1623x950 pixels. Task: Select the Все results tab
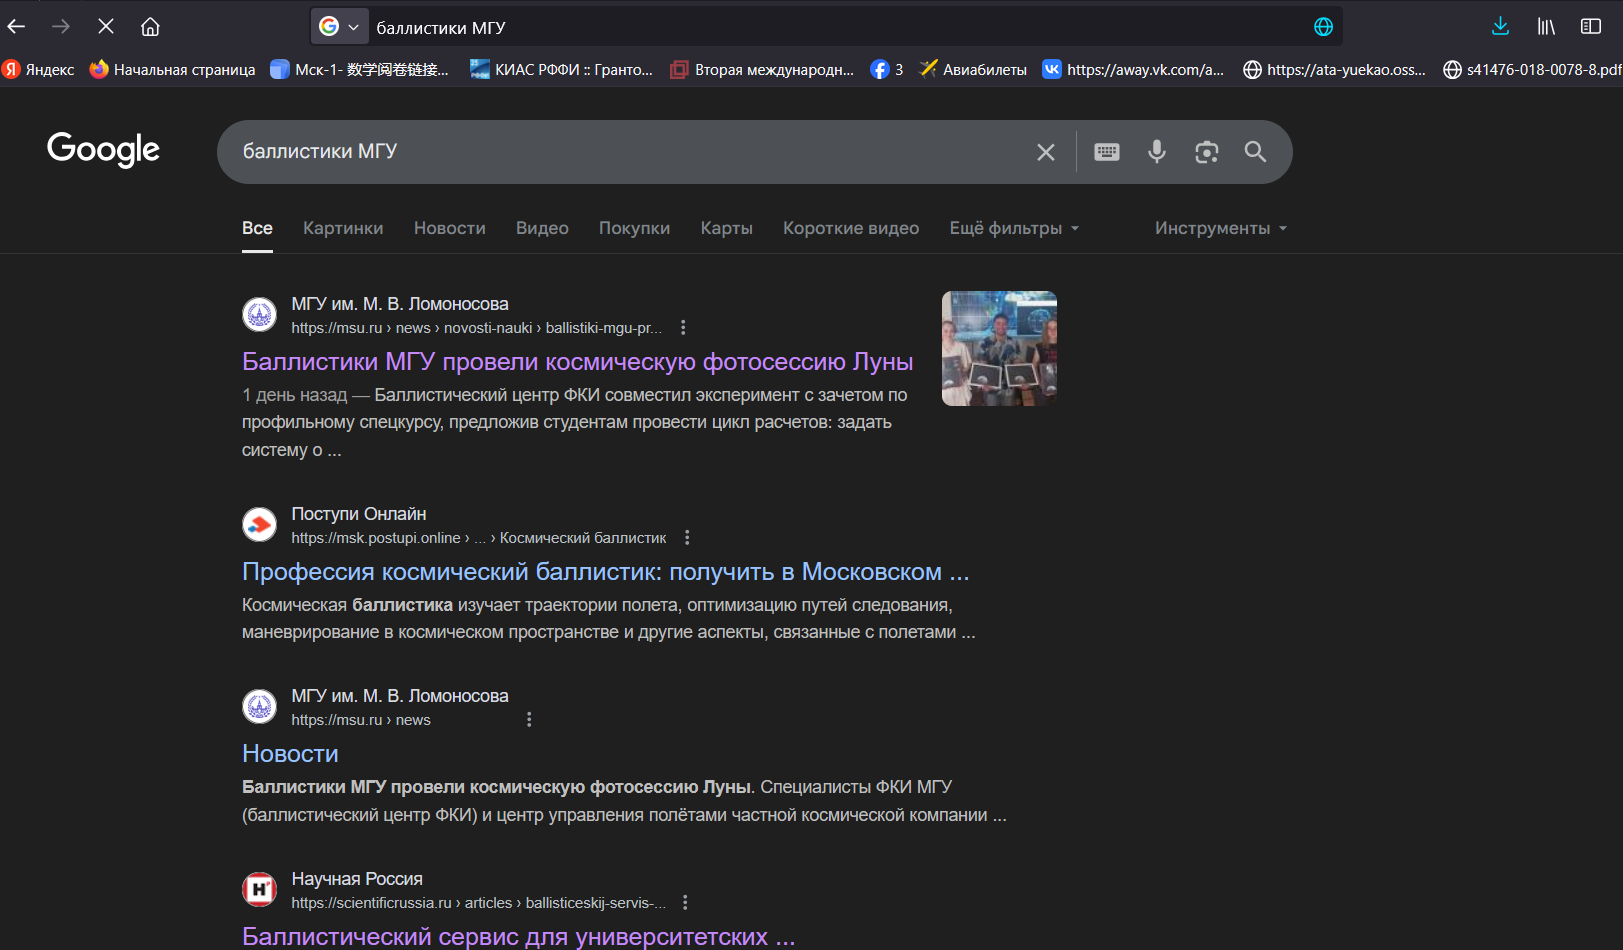(x=257, y=228)
